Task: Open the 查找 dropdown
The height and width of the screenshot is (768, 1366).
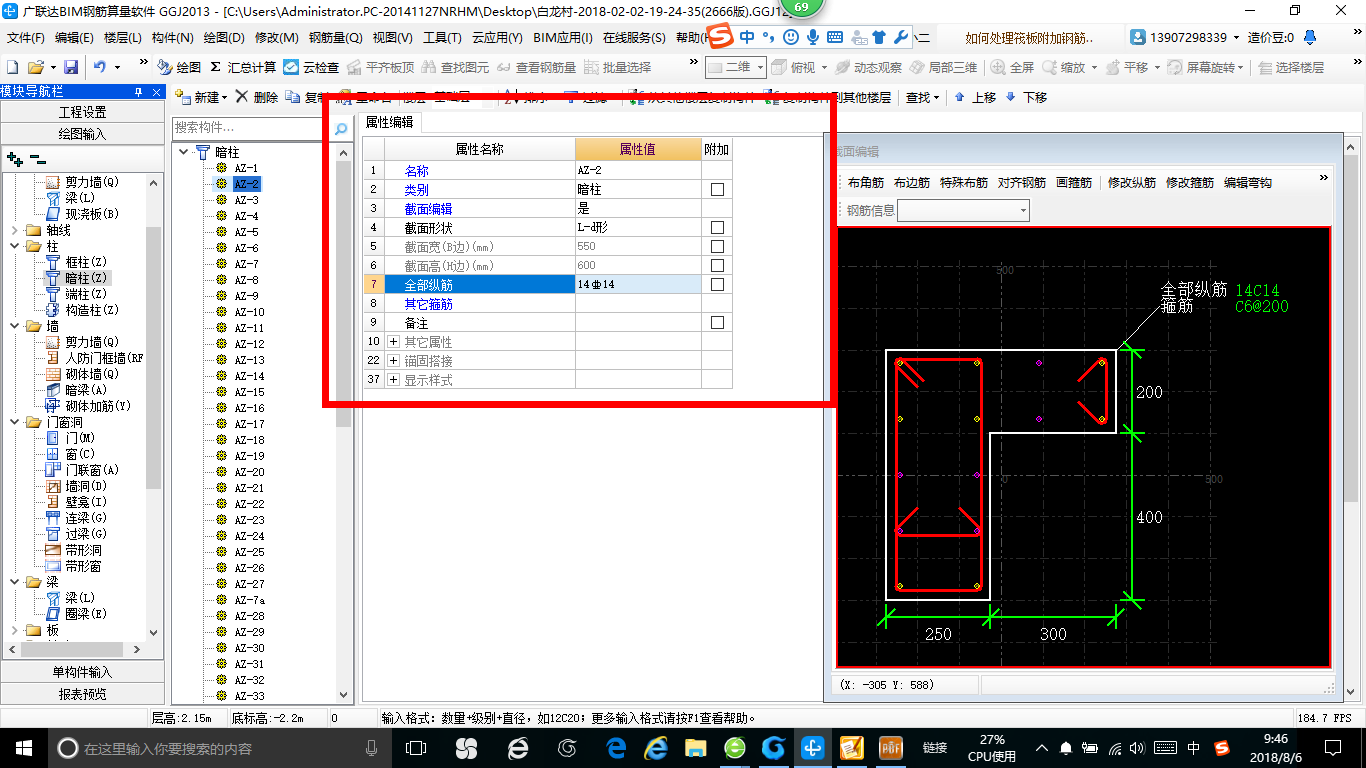Action: click(x=923, y=97)
